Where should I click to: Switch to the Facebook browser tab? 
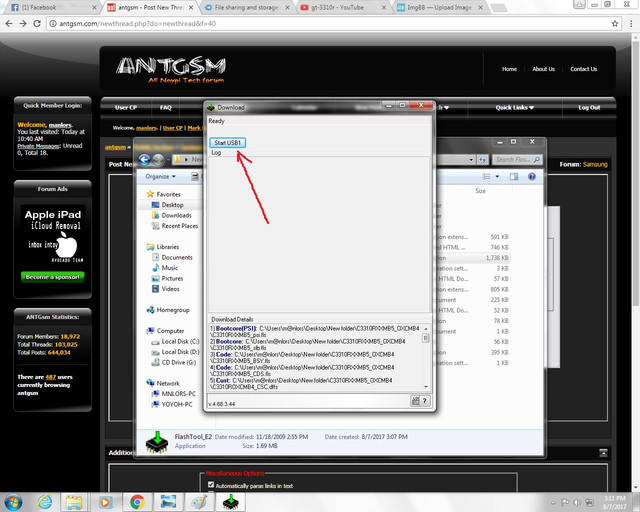click(x=53, y=7)
